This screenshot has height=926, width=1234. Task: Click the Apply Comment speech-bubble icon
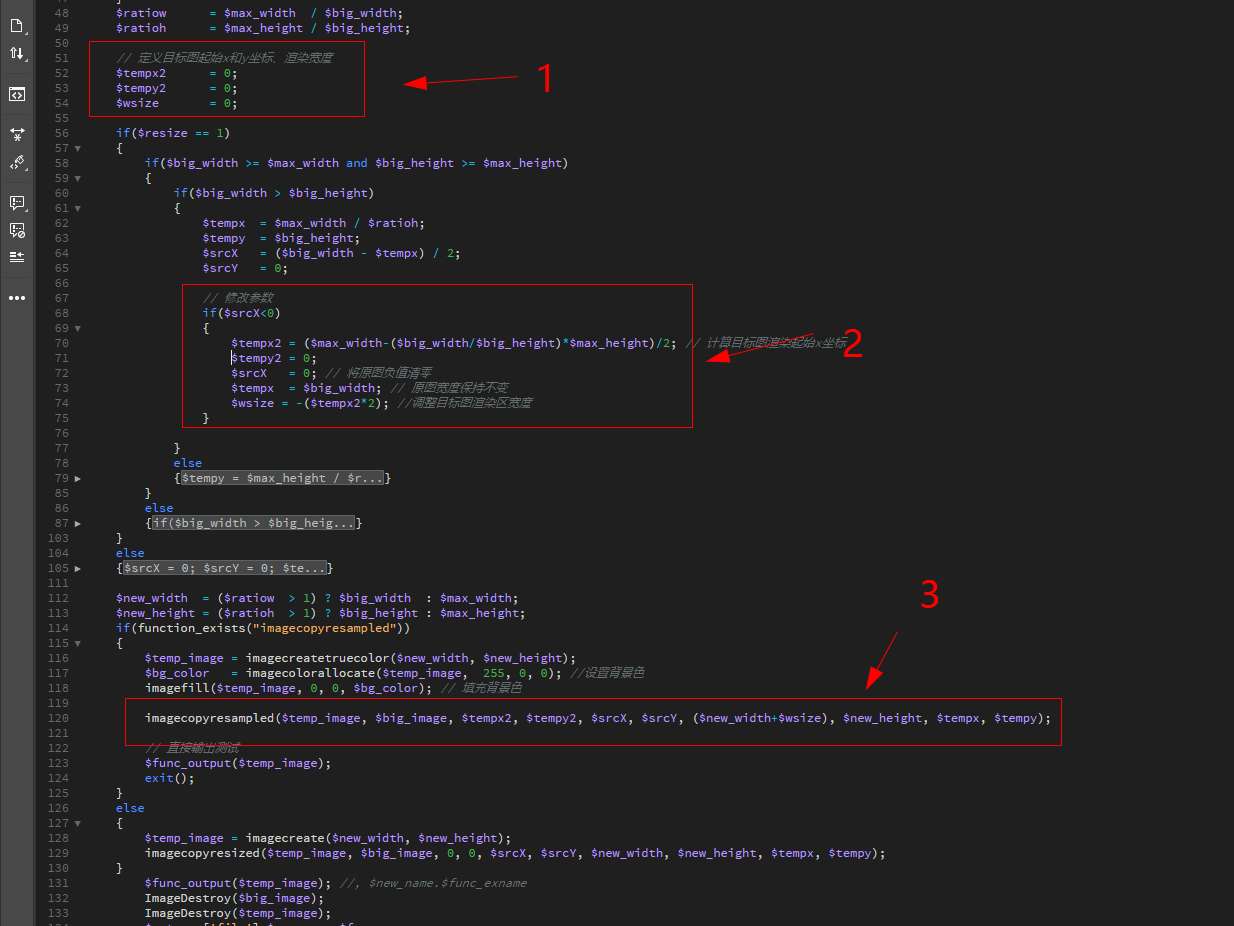pos(17,203)
